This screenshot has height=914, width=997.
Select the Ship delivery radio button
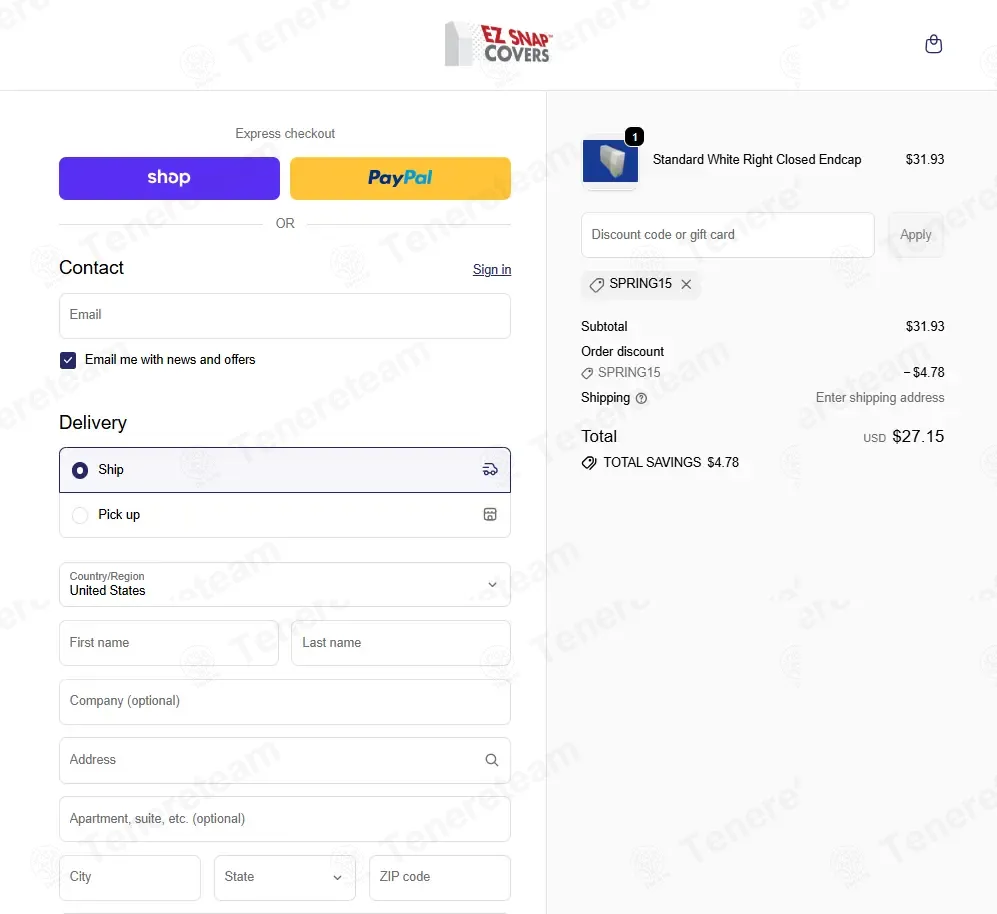[x=79, y=470]
